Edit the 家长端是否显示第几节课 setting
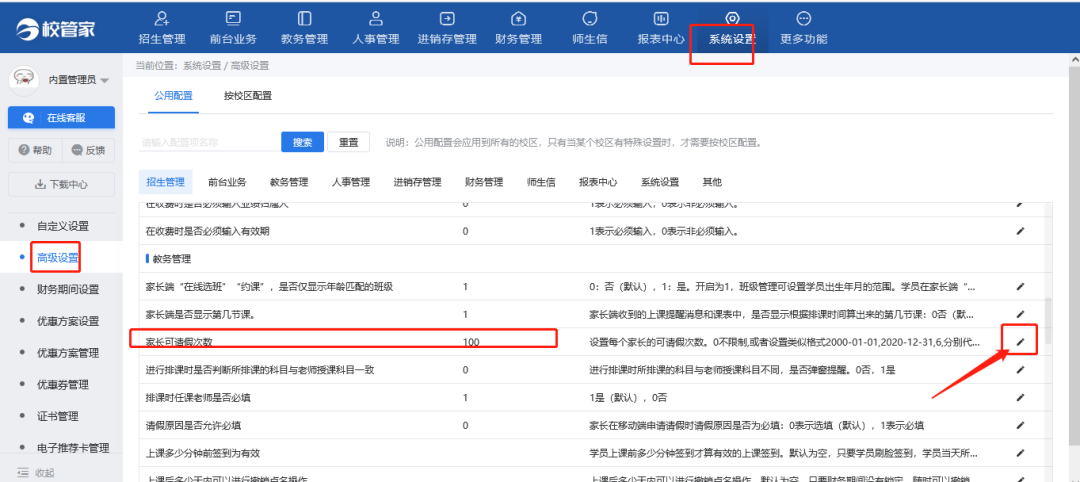1080x482 pixels. click(1020, 315)
